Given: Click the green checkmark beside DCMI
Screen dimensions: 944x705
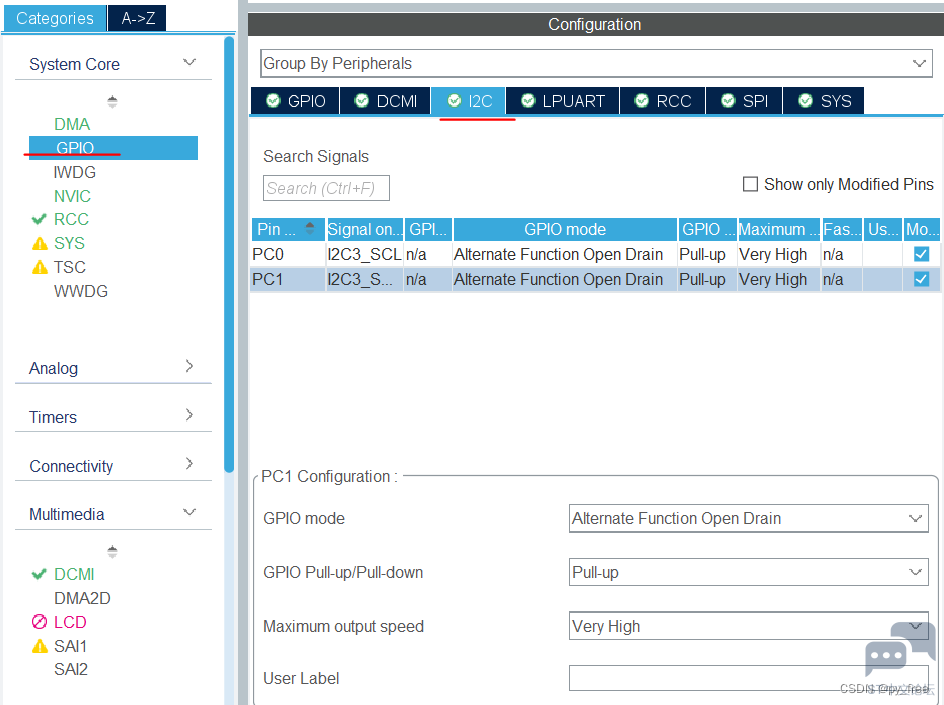Looking at the screenshot, I should click(x=39, y=574).
